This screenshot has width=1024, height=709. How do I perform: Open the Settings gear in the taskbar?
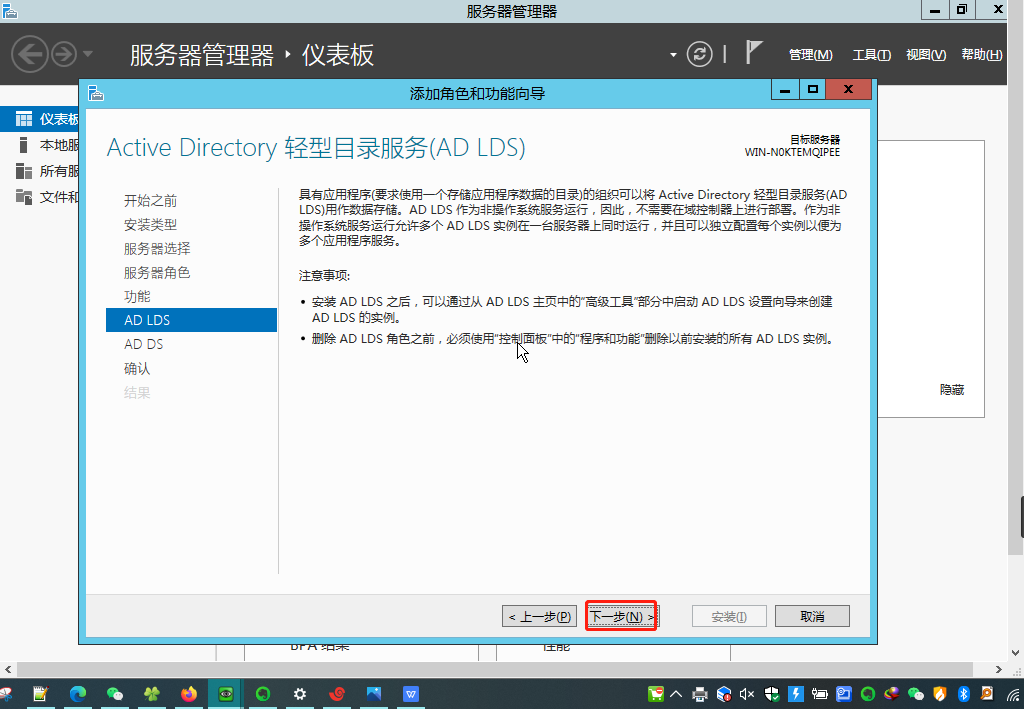(x=300, y=694)
